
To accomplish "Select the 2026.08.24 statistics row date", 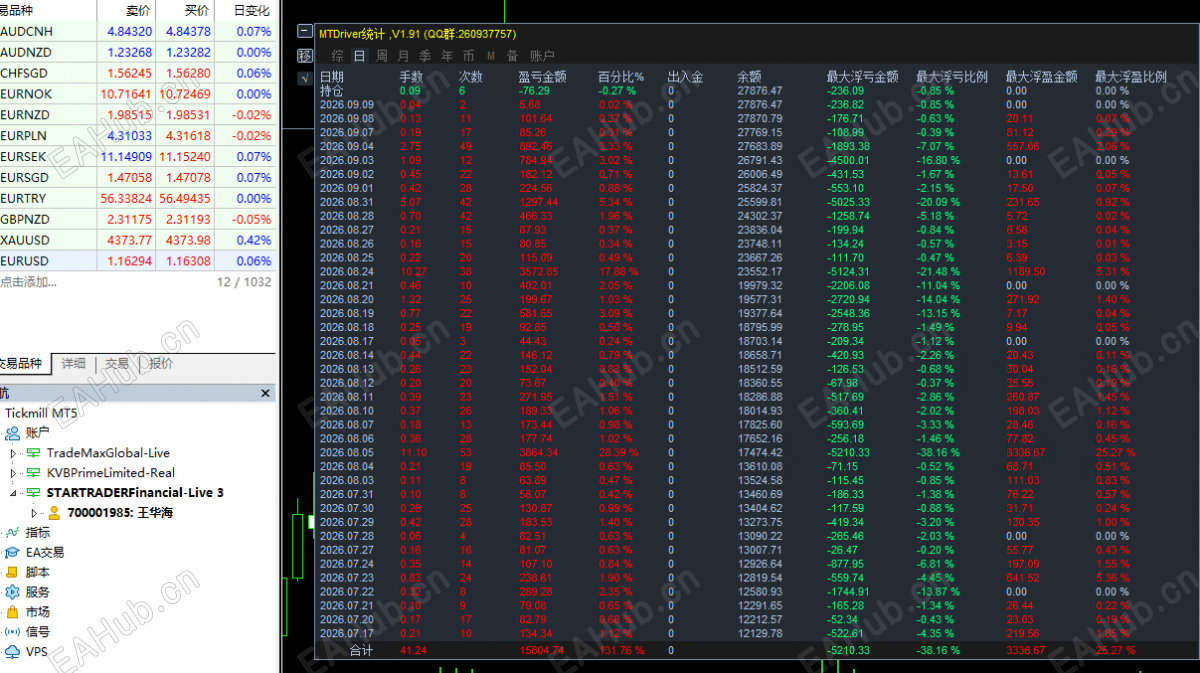I will (x=346, y=271).
